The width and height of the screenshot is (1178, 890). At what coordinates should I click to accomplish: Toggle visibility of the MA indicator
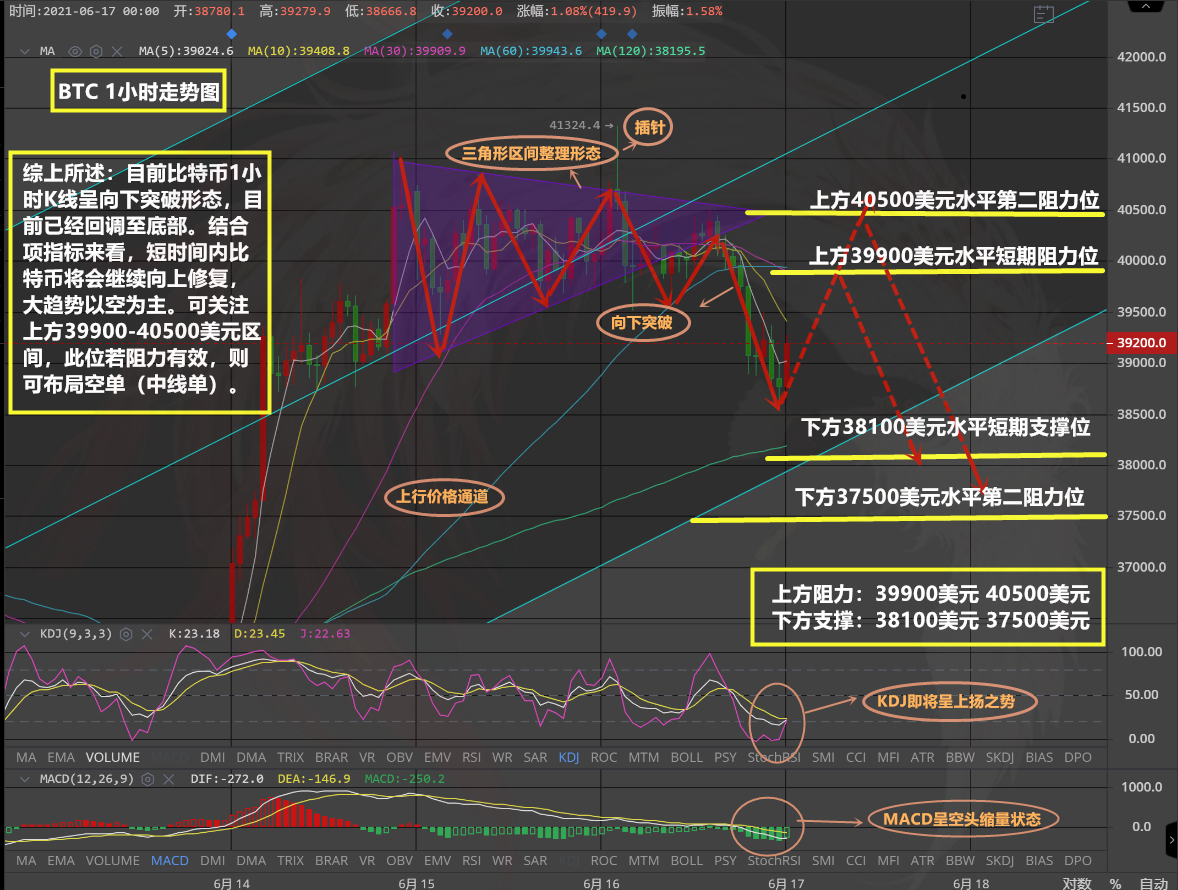tap(75, 51)
